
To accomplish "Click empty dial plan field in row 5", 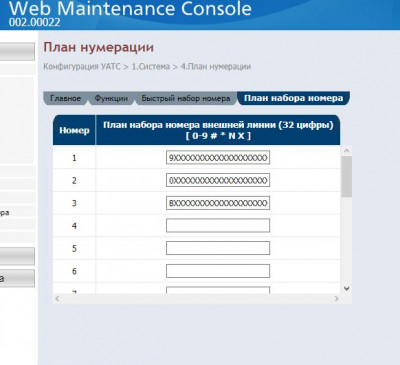I will point(218,248).
